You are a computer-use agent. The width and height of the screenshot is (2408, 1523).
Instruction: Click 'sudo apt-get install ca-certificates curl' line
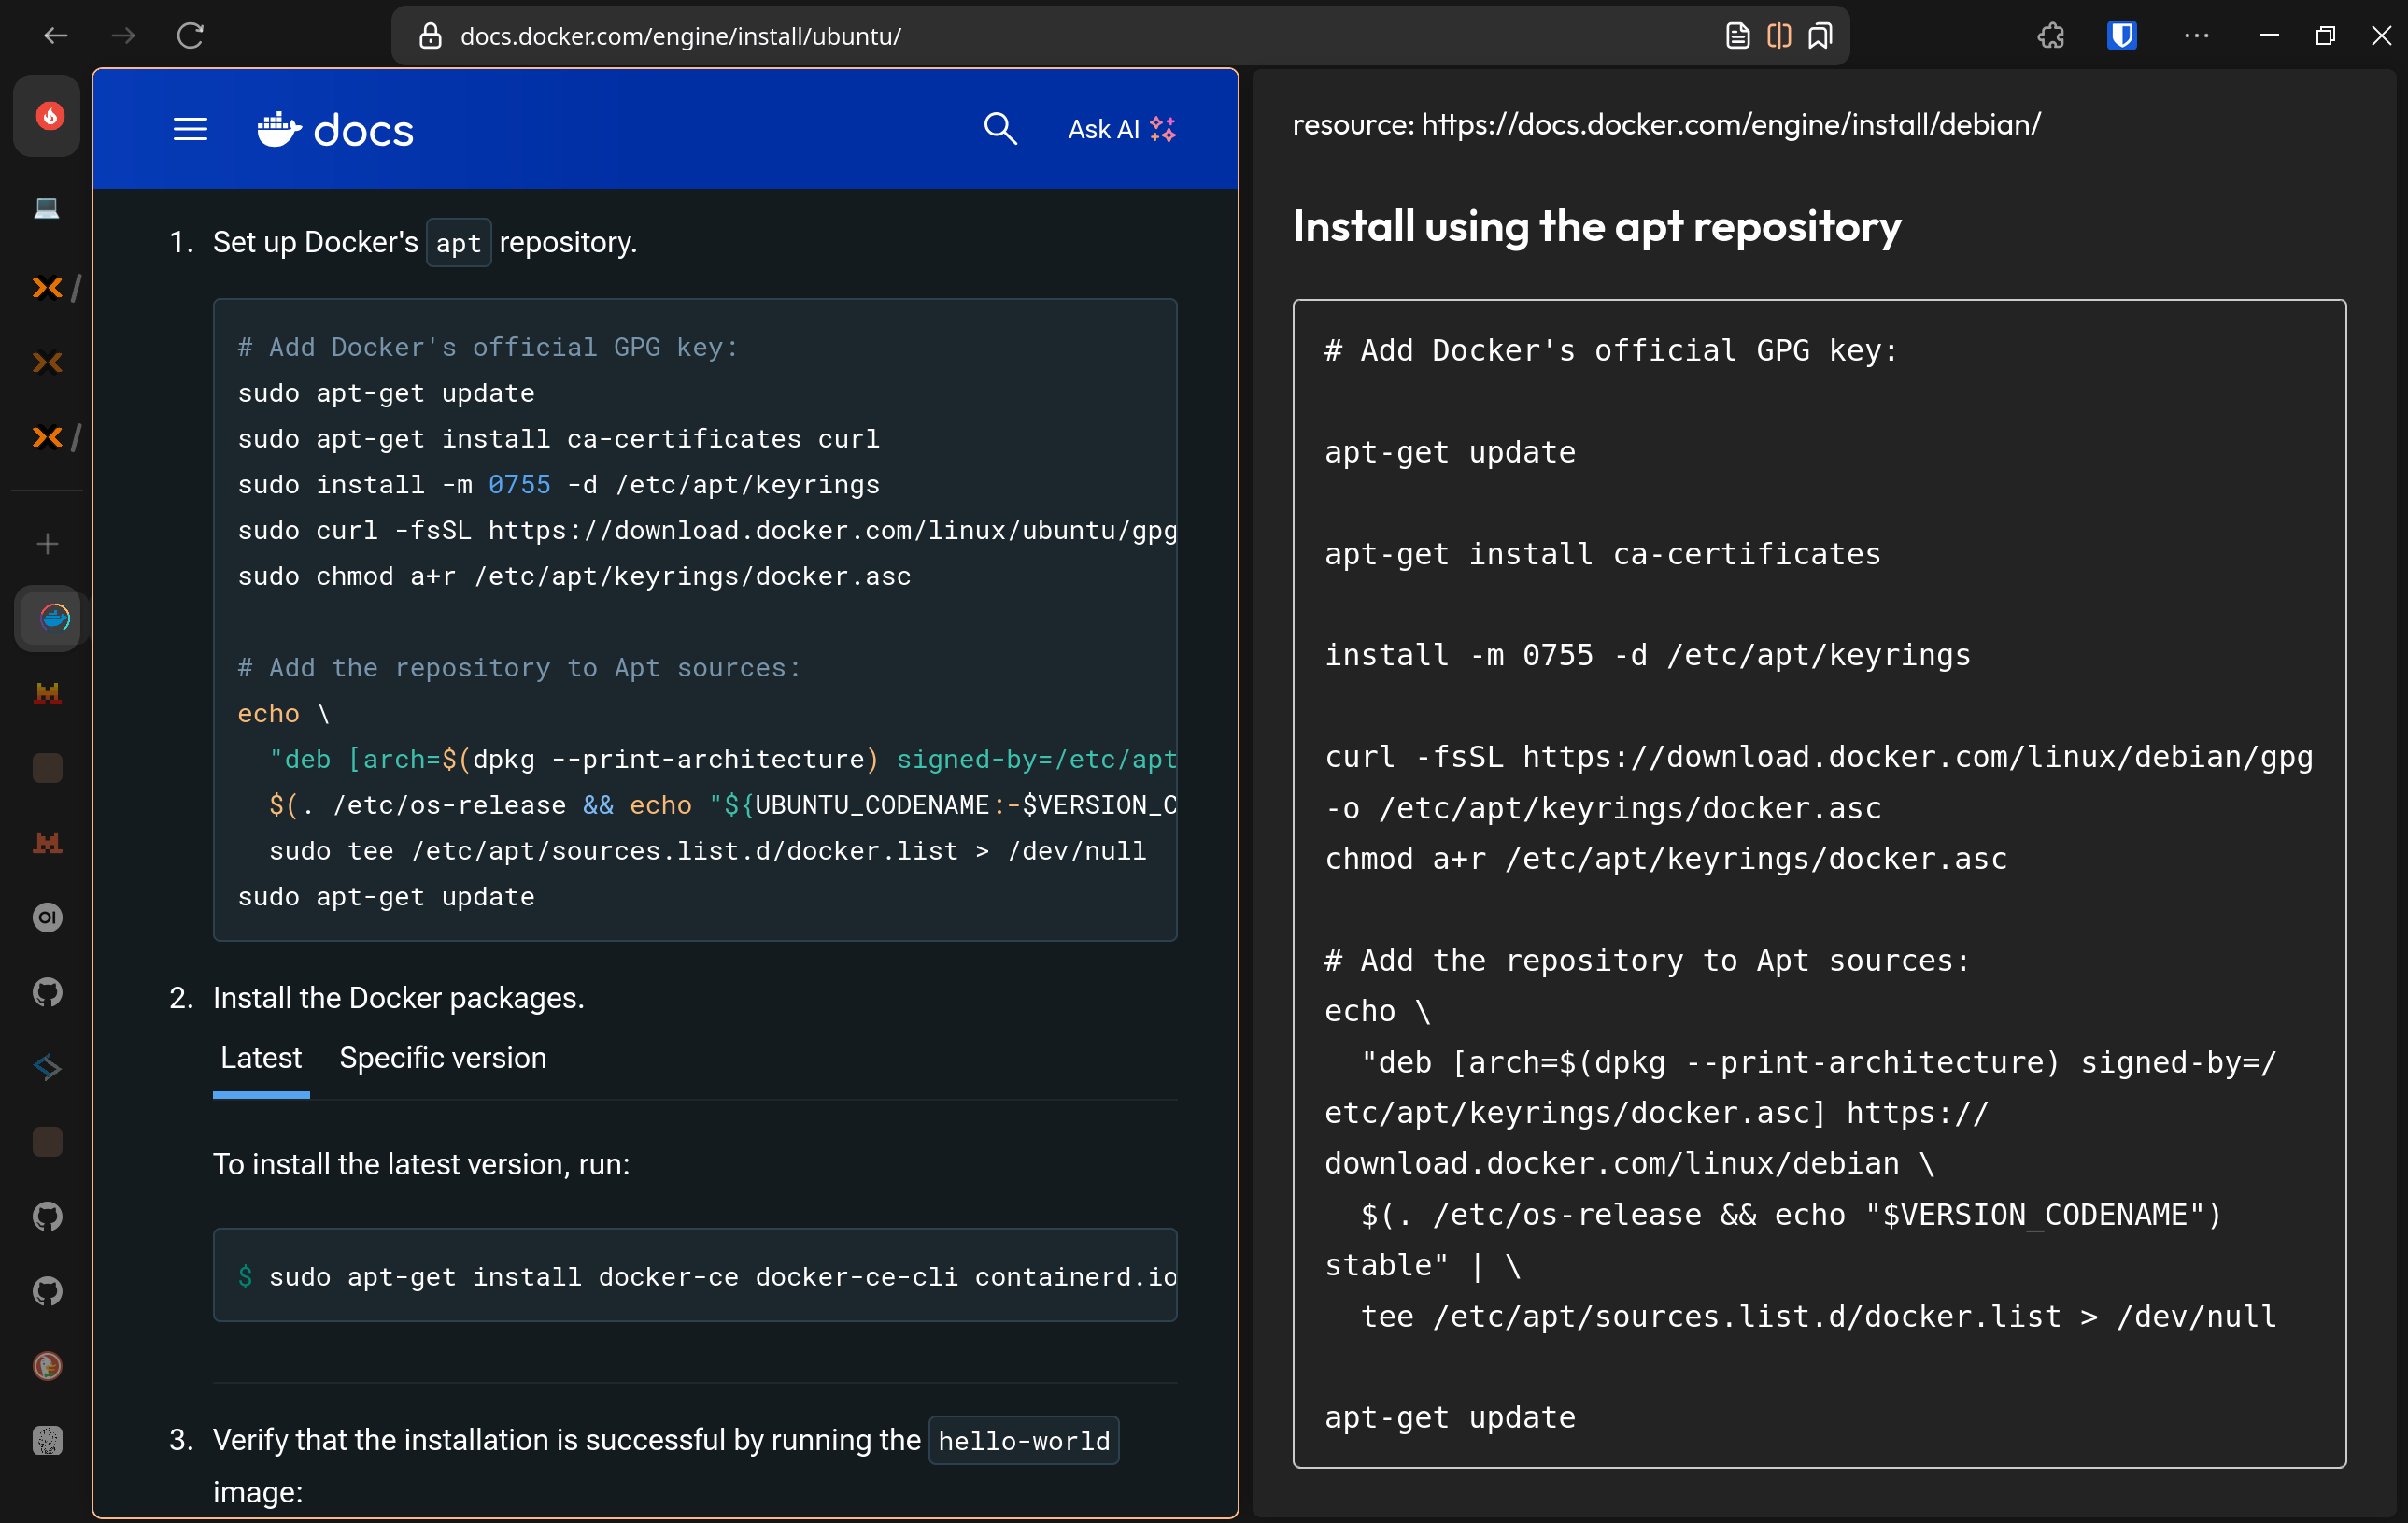[x=559, y=439]
